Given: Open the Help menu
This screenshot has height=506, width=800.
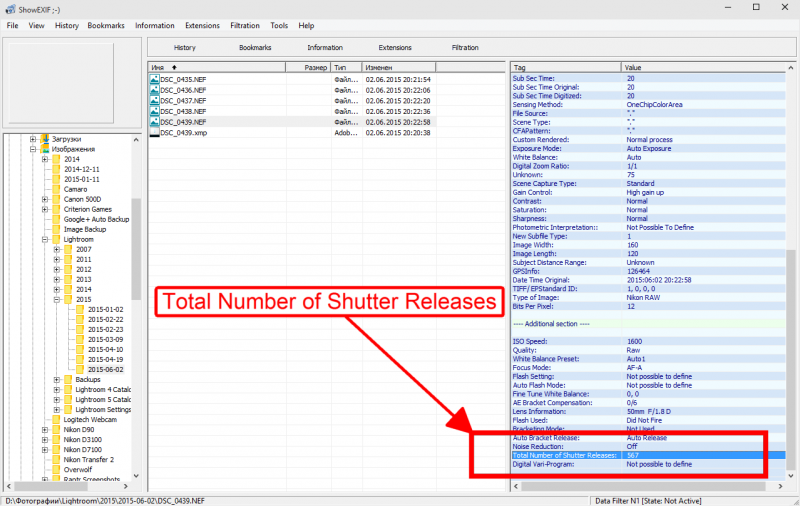Looking at the screenshot, I should point(306,25).
